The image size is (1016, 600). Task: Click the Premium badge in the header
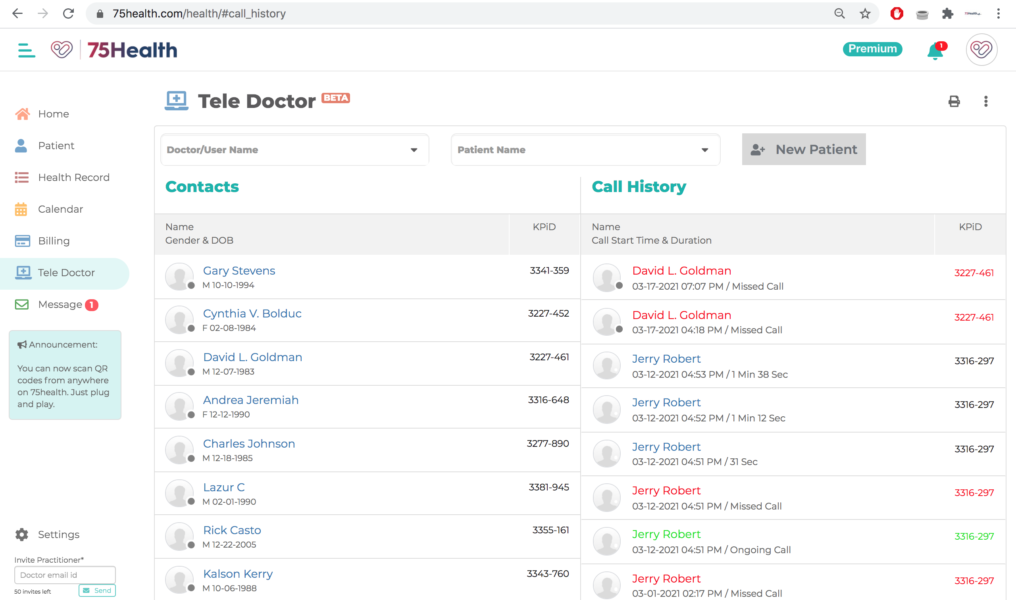[871, 47]
